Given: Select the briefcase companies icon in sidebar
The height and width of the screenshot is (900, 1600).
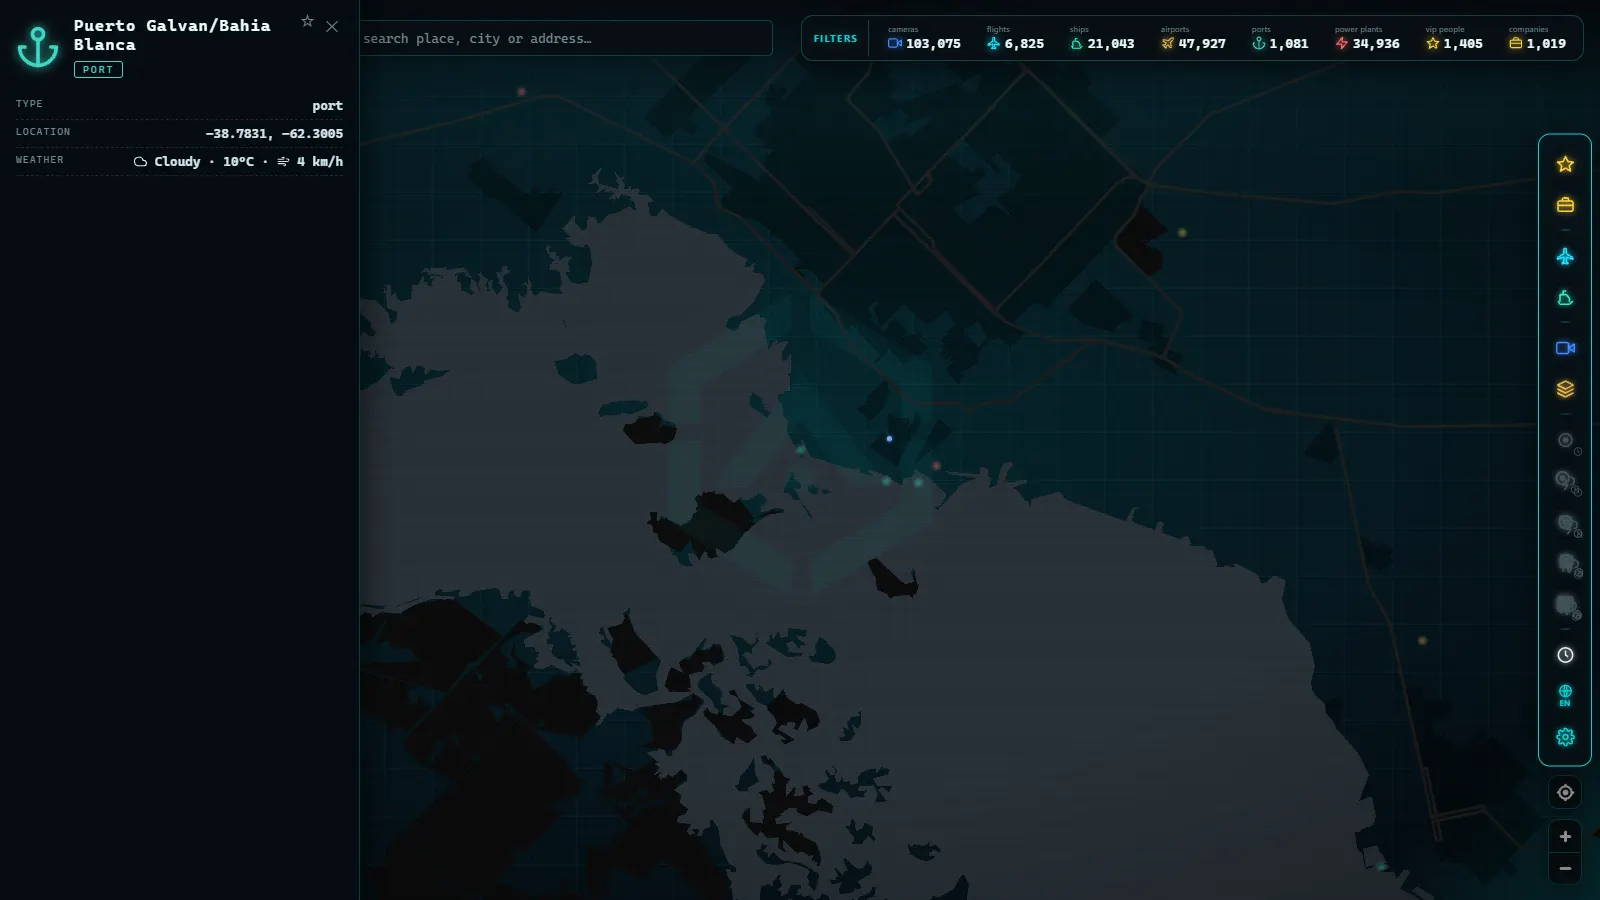Looking at the screenshot, I should (x=1565, y=205).
